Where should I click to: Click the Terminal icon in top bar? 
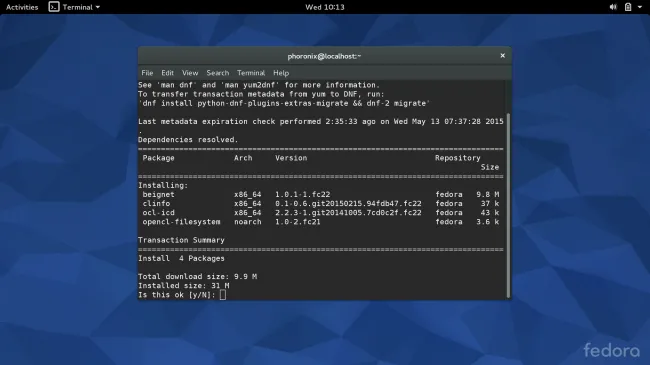[54, 7]
